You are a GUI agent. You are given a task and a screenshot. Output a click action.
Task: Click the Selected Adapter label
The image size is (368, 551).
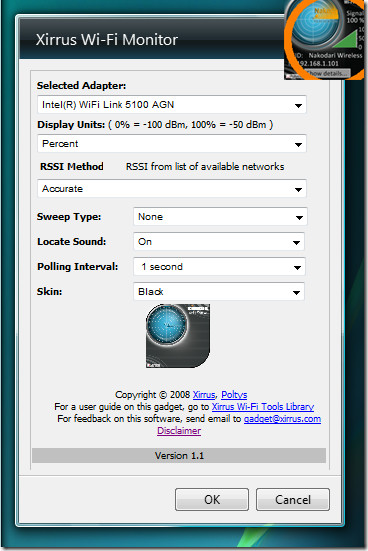81,85
